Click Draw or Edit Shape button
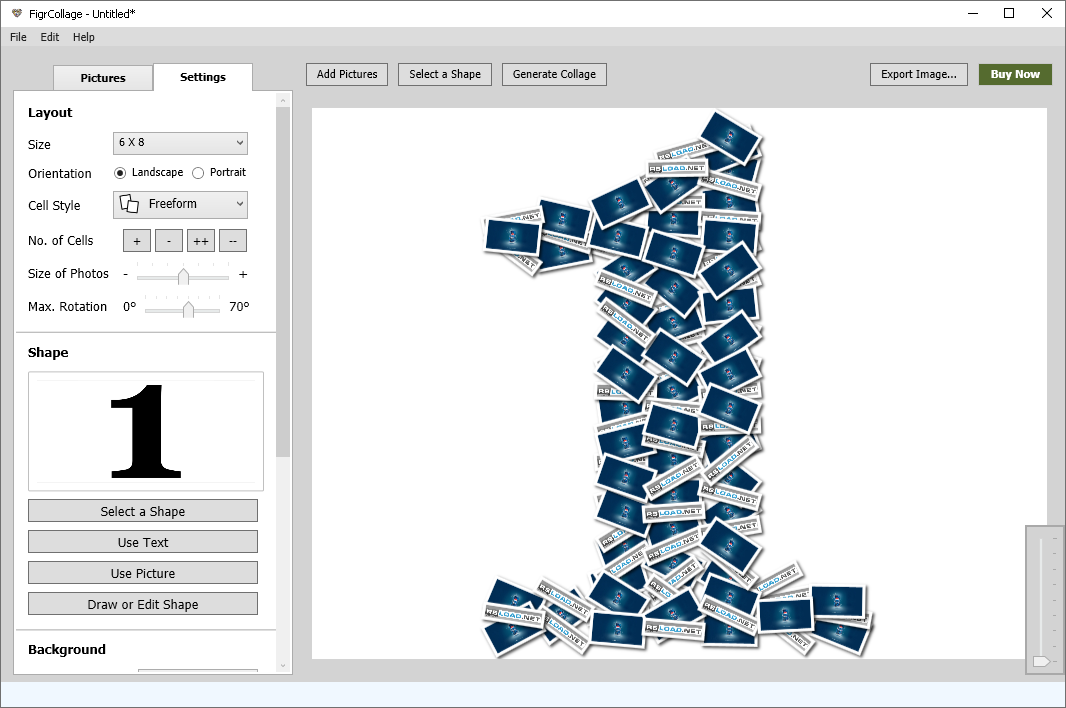This screenshot has width=1066, height=708. [143, 604]
